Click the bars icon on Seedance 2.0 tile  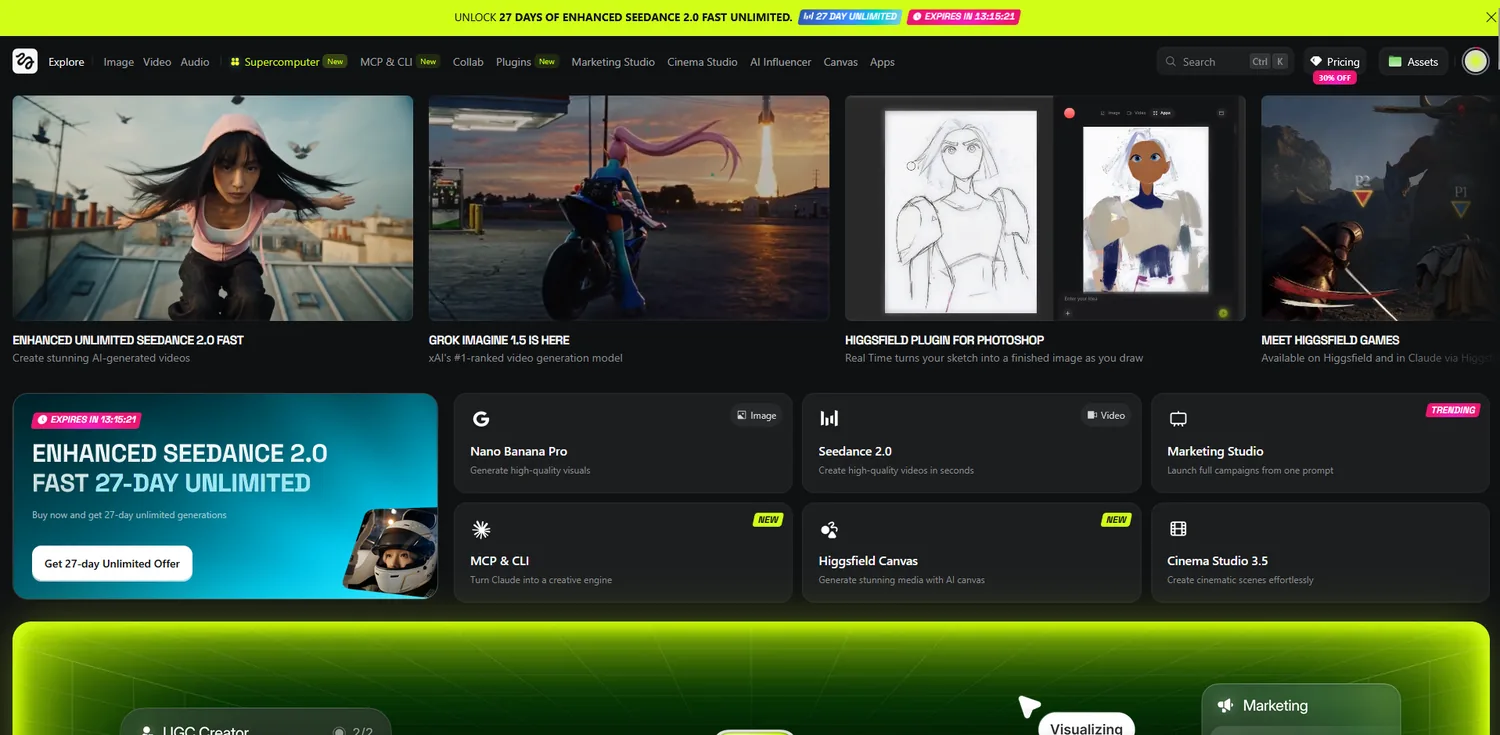click(829, 418)
